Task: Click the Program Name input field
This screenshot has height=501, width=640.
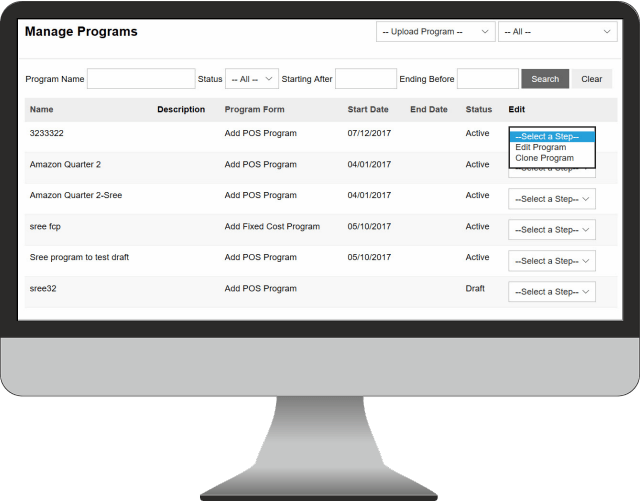Action: 141,79
